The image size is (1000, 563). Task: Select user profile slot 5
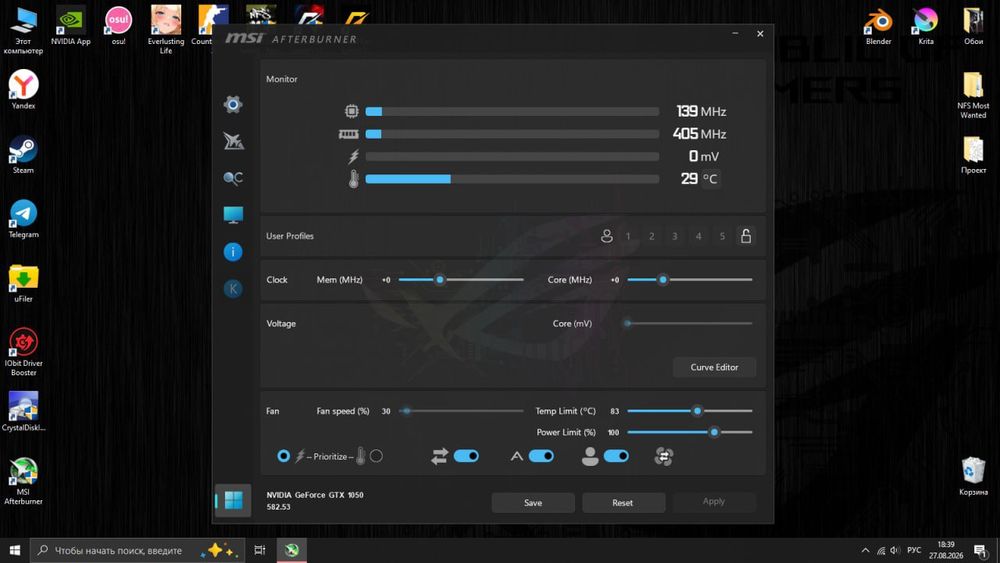pos(722,236)
